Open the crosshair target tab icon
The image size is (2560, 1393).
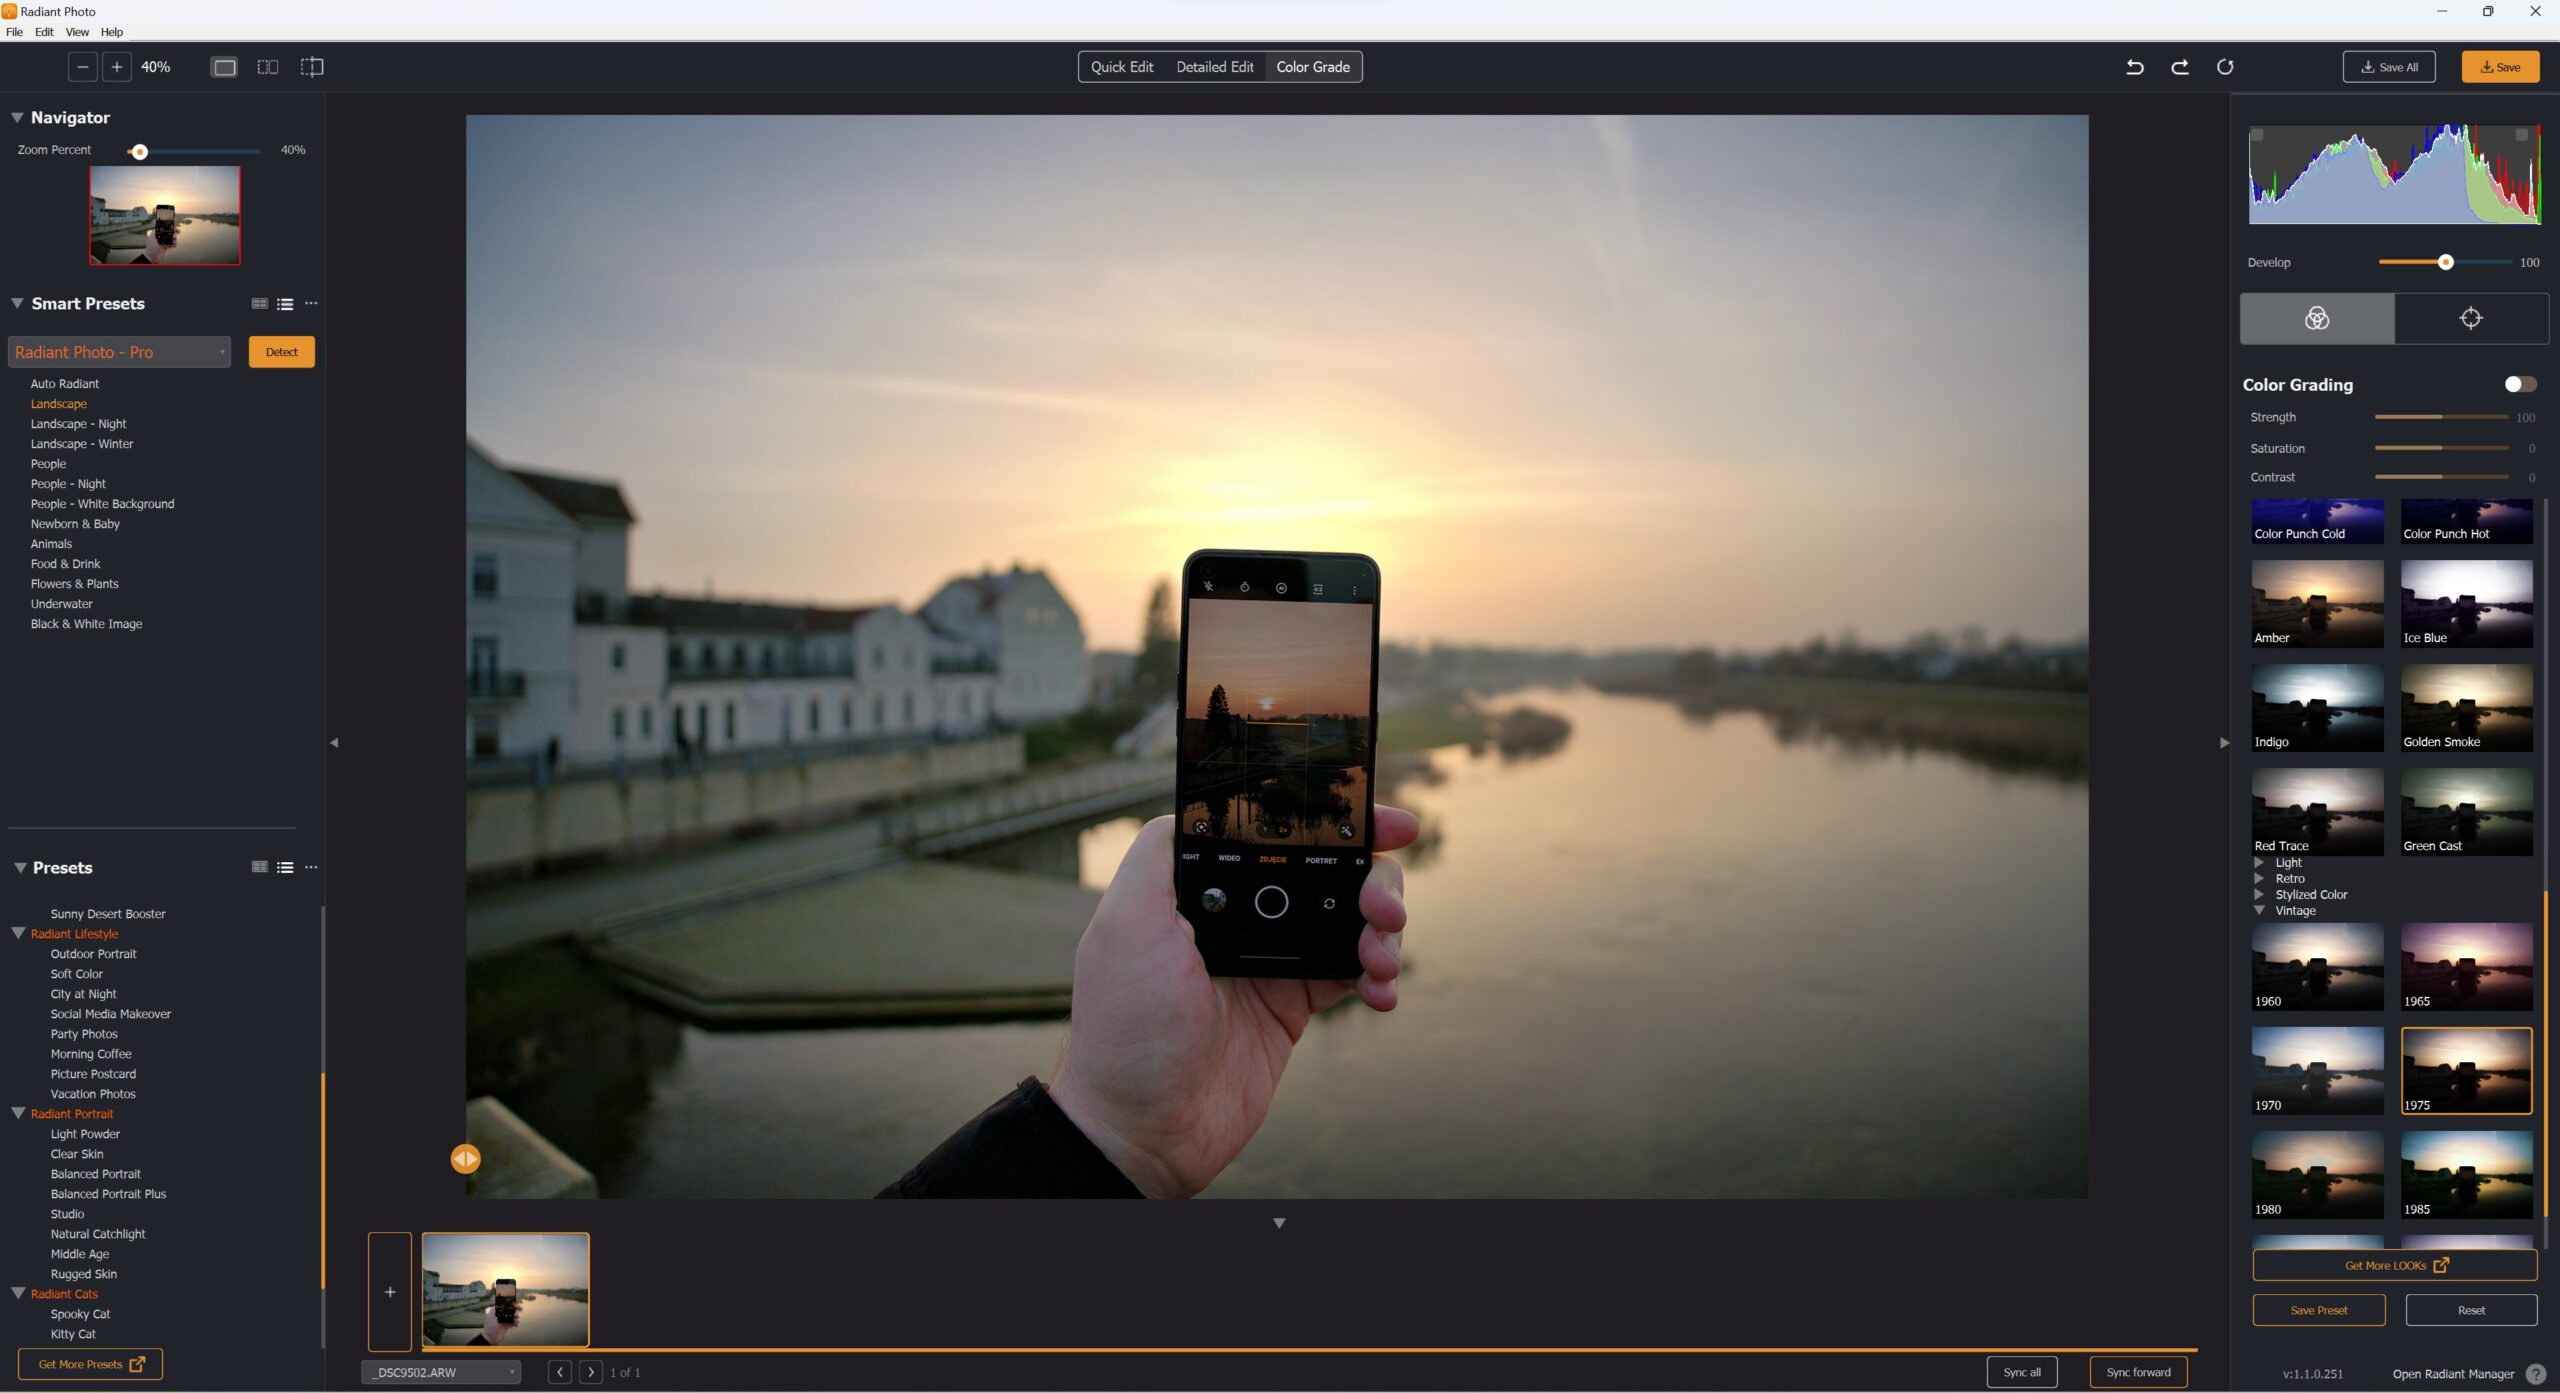click(x=2470, y=318)
